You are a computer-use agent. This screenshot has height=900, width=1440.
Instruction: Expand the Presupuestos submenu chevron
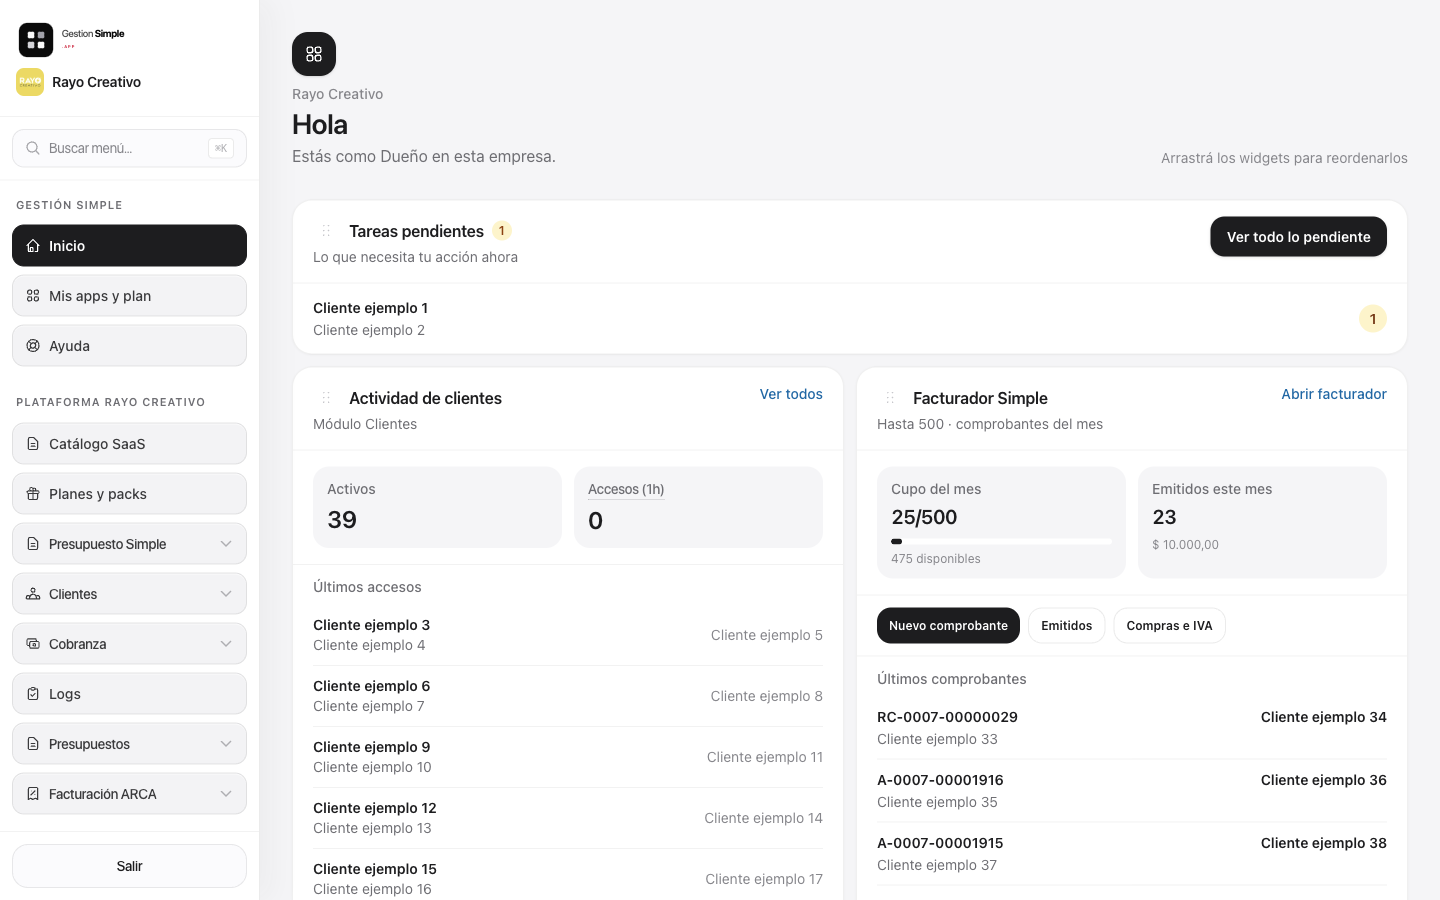coord(226,744)
